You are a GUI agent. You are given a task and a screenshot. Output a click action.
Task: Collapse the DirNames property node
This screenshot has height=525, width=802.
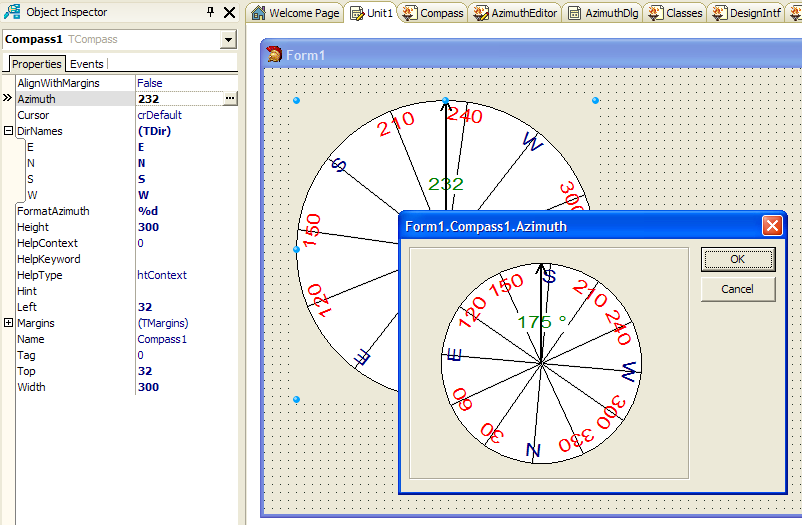[8, 131]
